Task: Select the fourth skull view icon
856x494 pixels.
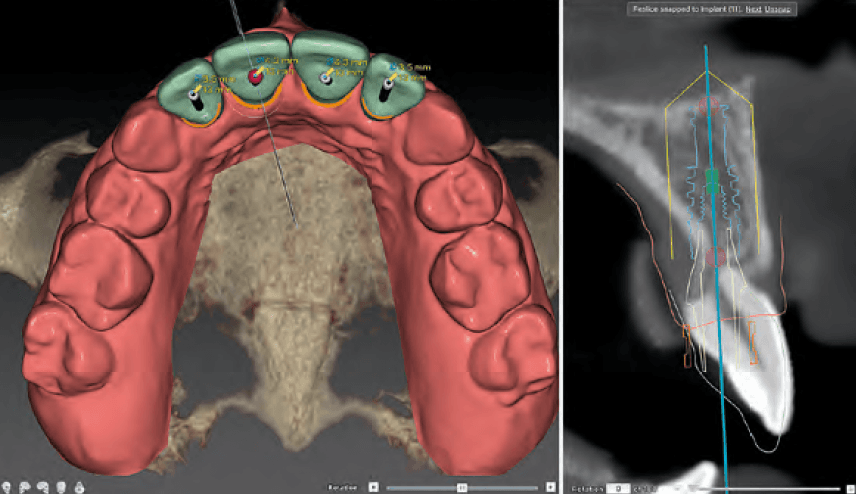Action: click(x=61, y=487)
